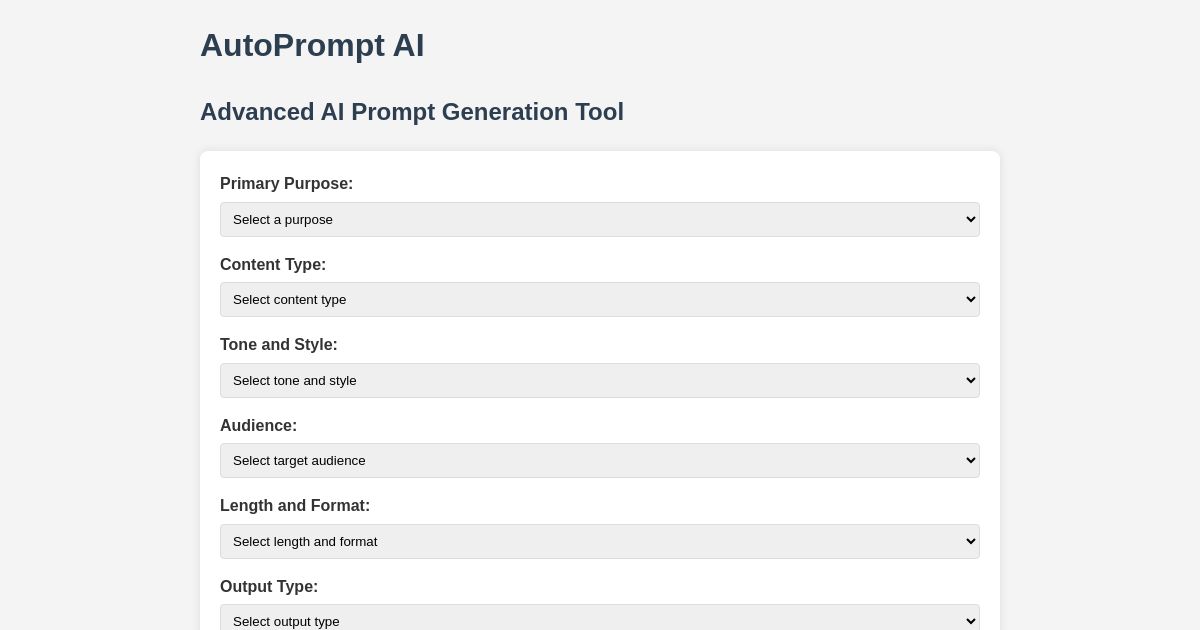Open the Primary Purpose dropdown
Screen dimensions: 1200x630
(x=600, y=219)
